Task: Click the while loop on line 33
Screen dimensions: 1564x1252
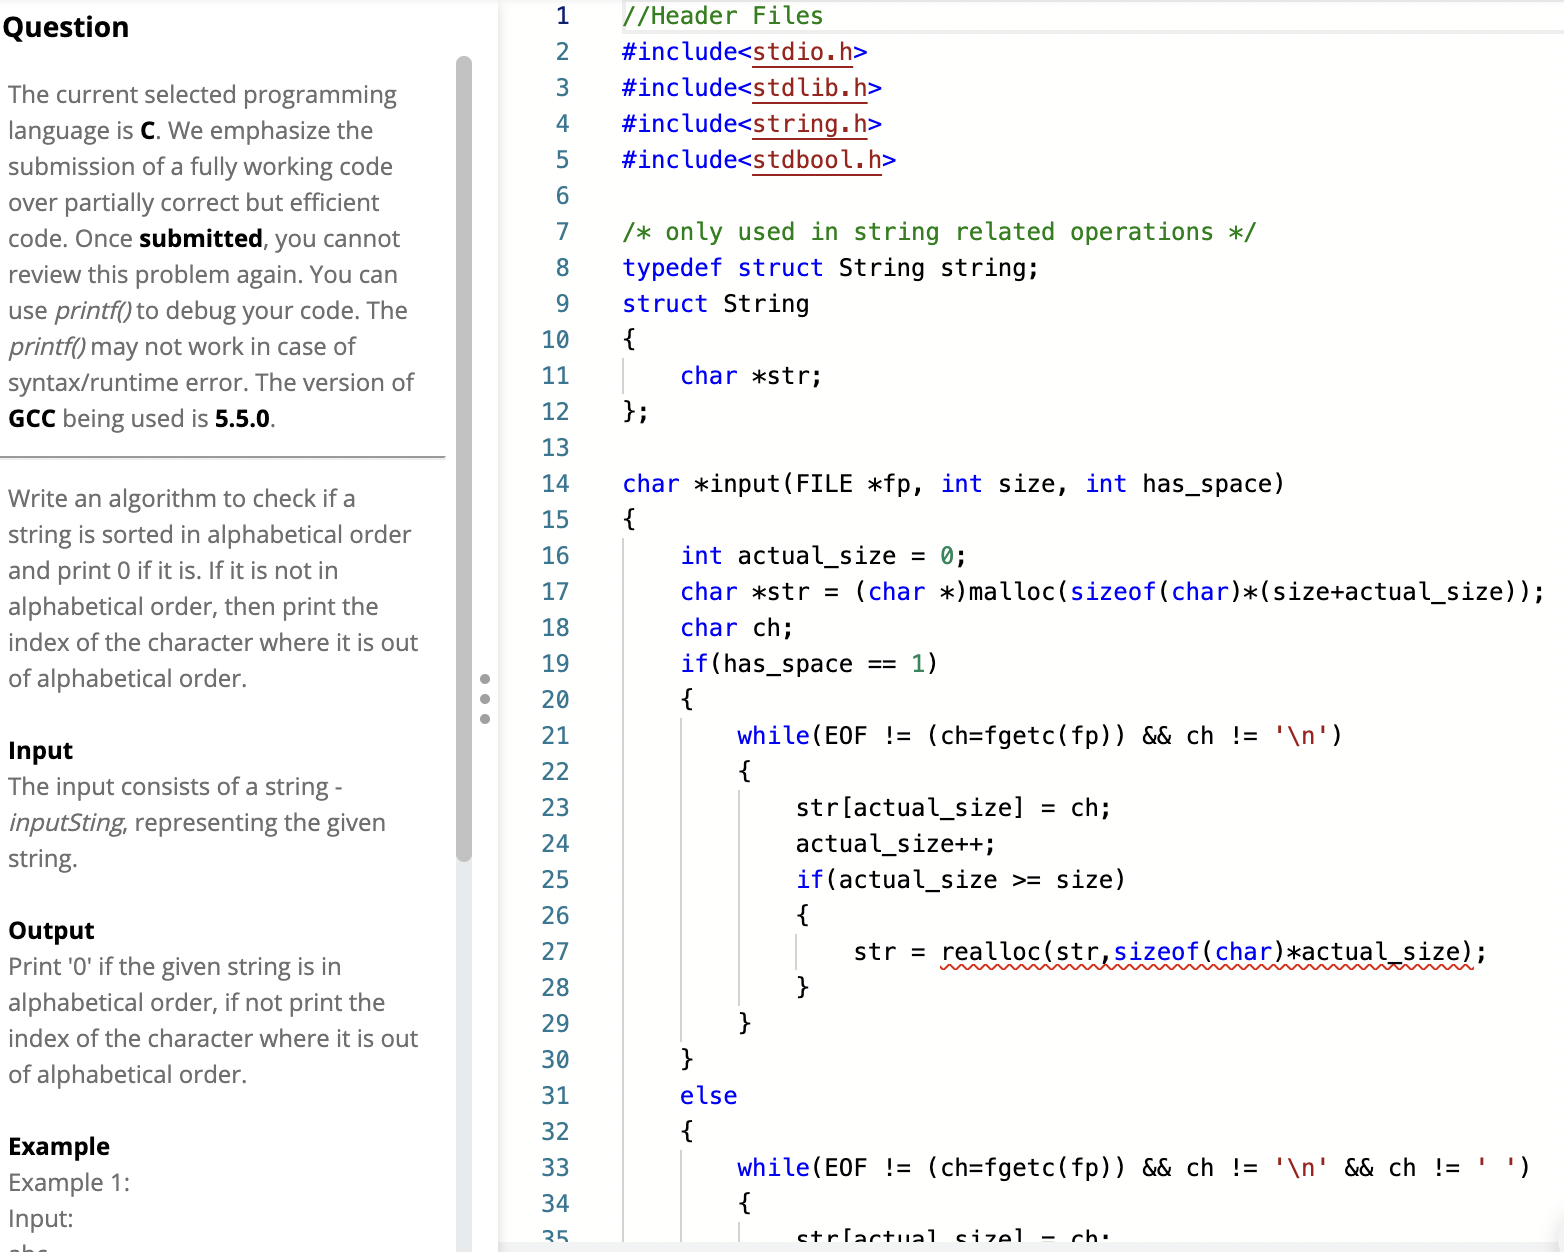Action: (x=1134, y=1168)
